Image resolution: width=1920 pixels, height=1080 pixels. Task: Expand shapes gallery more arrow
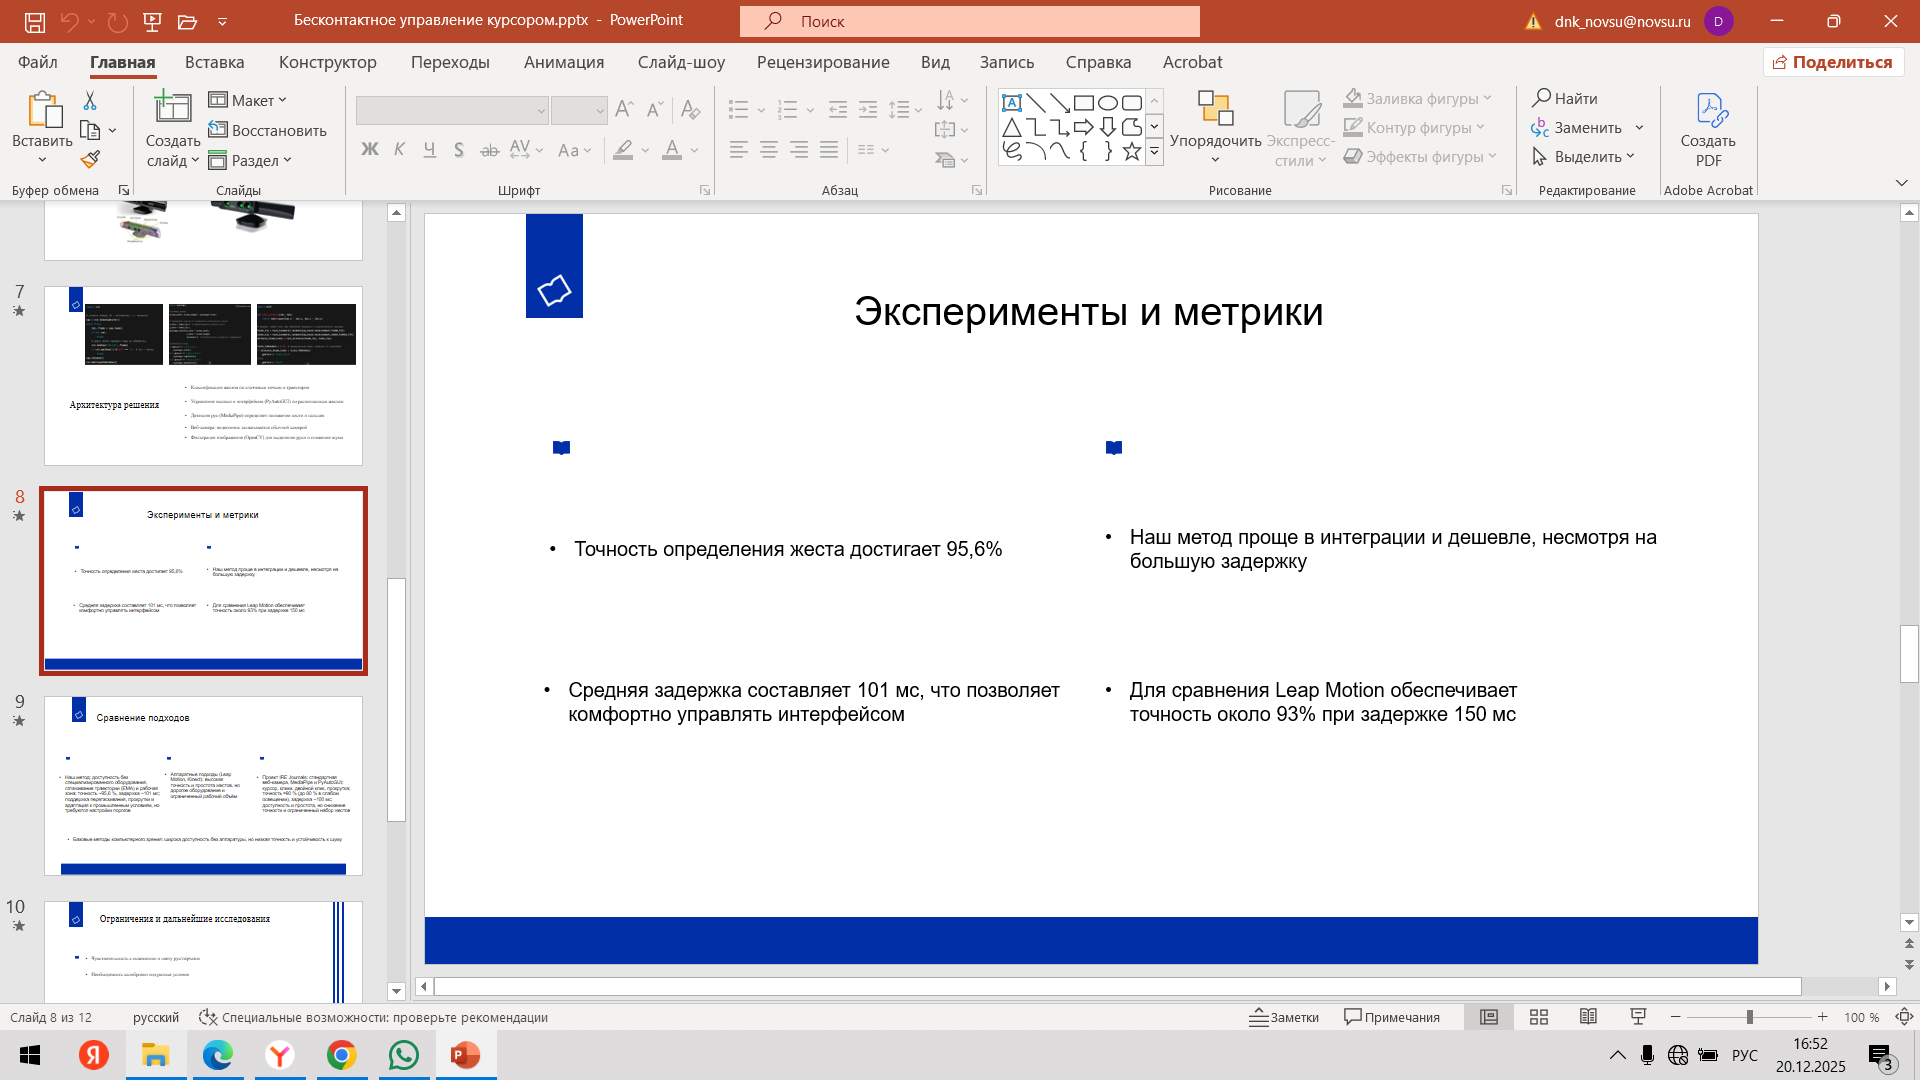pos(1154,153)
